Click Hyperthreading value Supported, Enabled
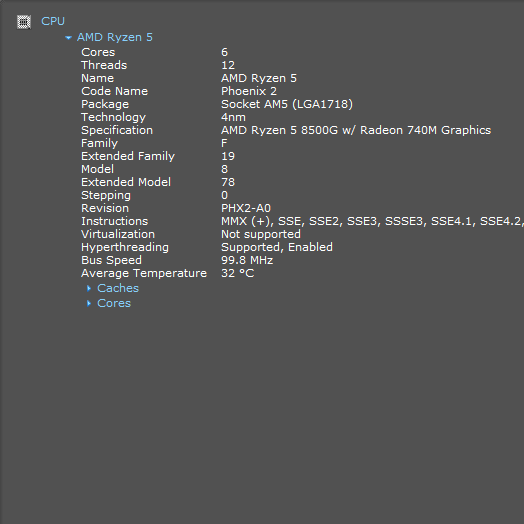The width and height of the screenshot is (524, 524). [x=277, y=247]
